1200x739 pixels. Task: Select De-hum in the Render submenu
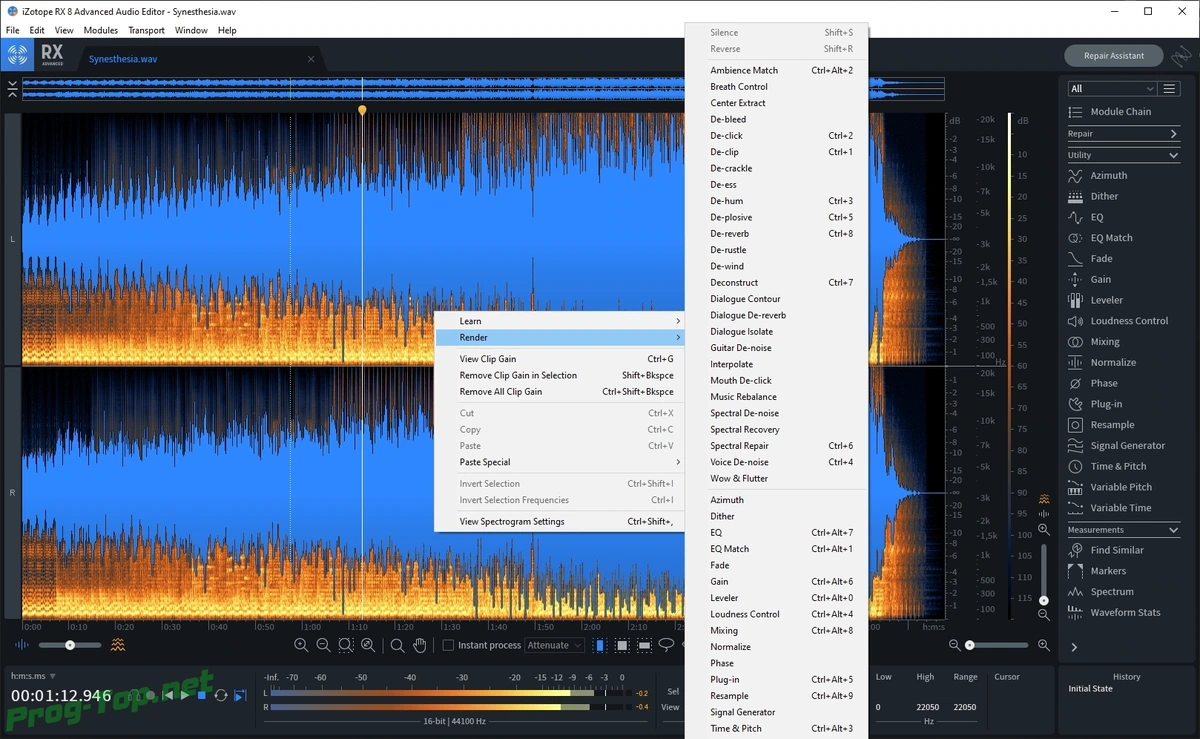(x=777, y=201)
